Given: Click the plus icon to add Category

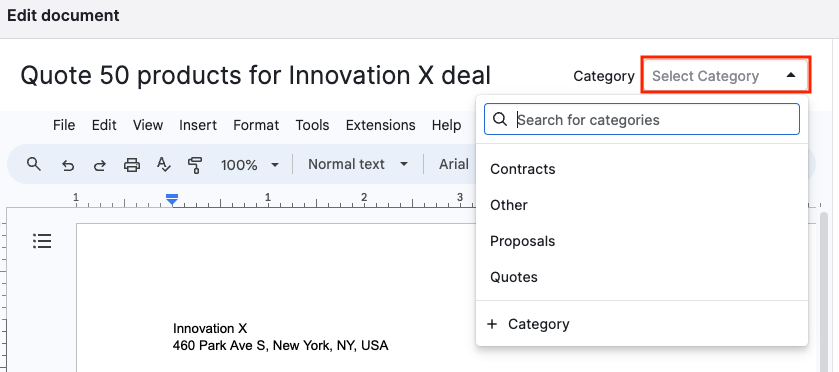Looking at the screenshot, I should tap(492, 324).
